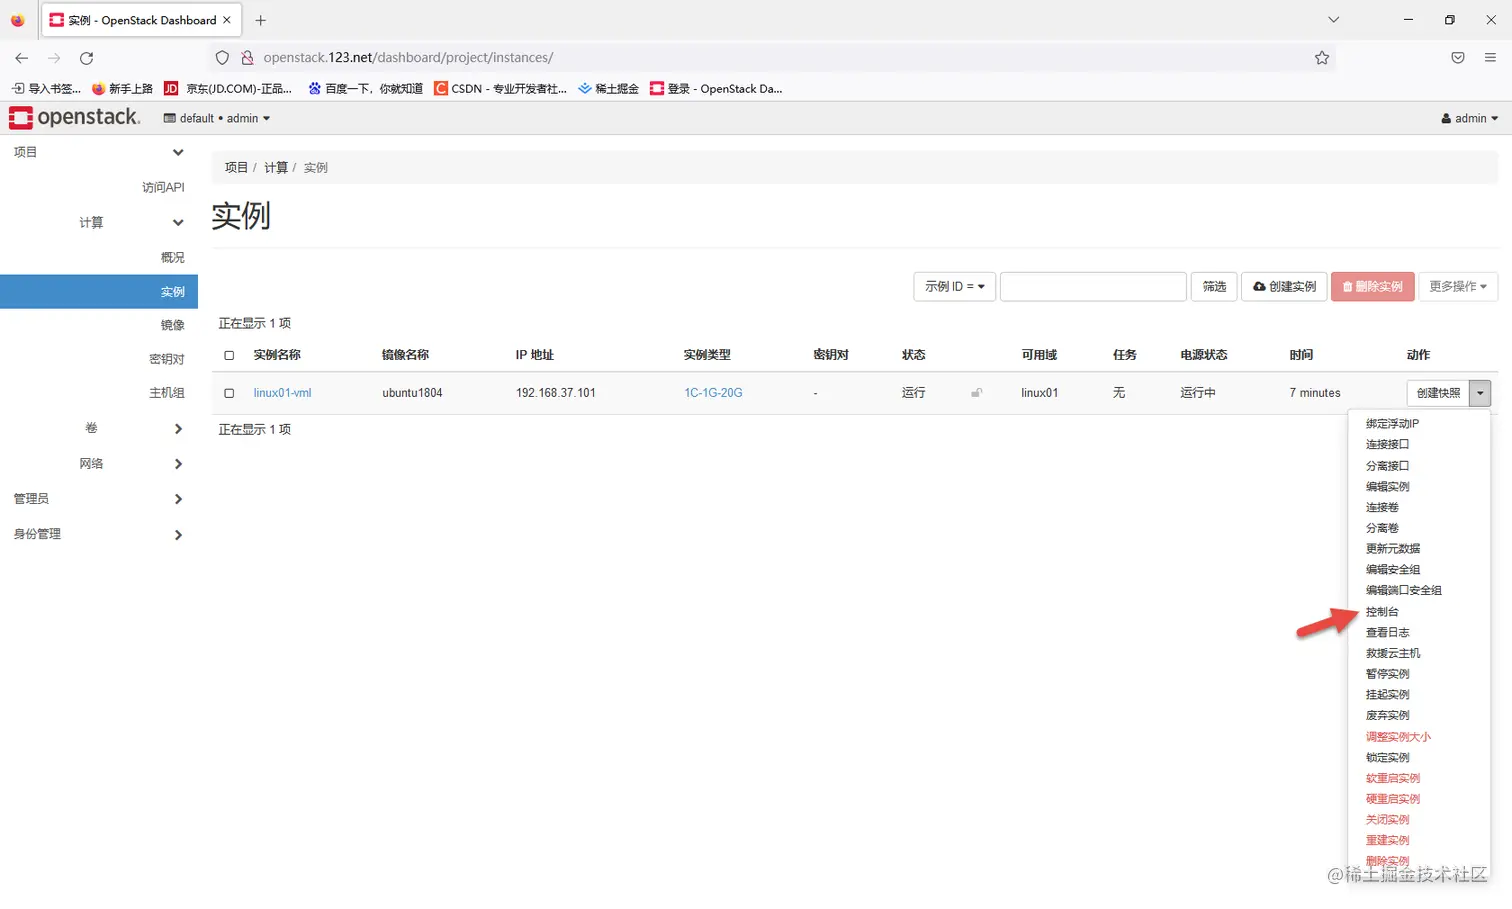Choose 编辑实例 from the actions menu
Screen dimensions: 1512x909
[1387, 487]
